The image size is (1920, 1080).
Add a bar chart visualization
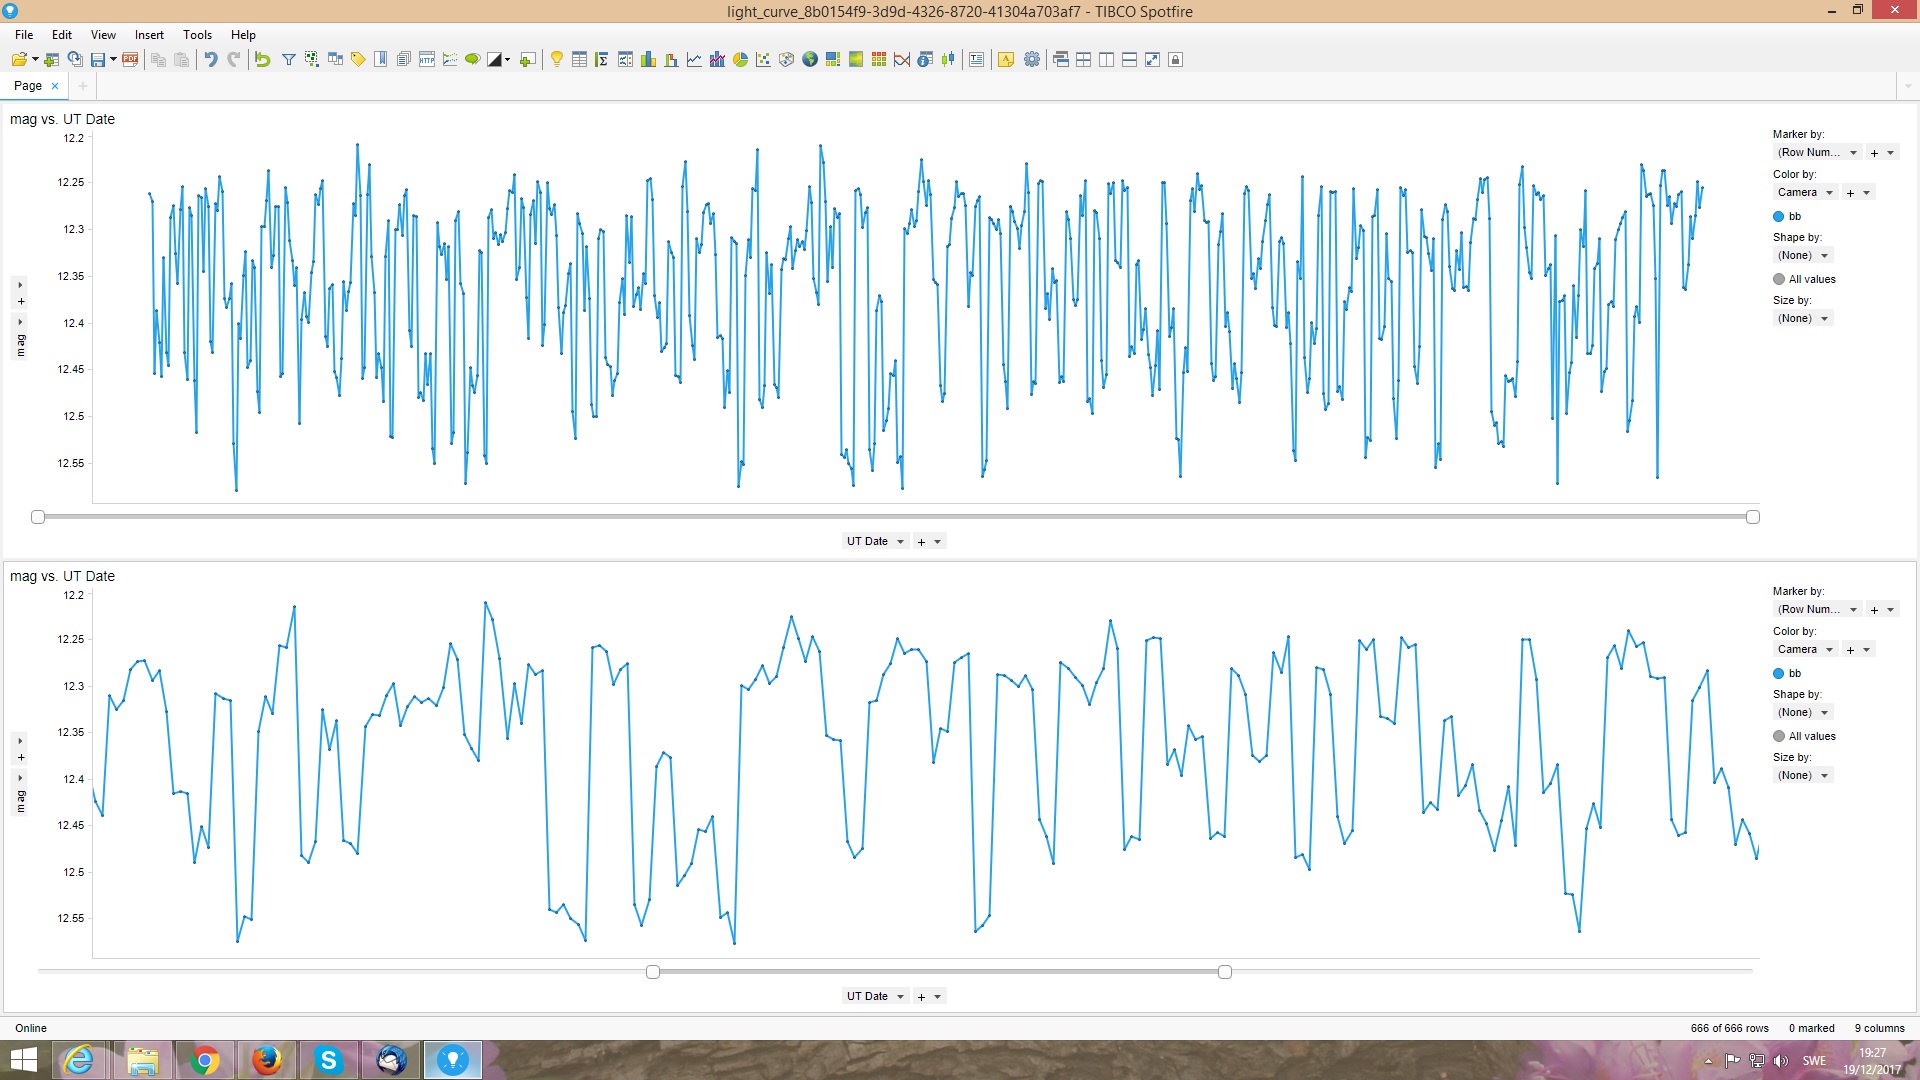[x=648, y=60]
